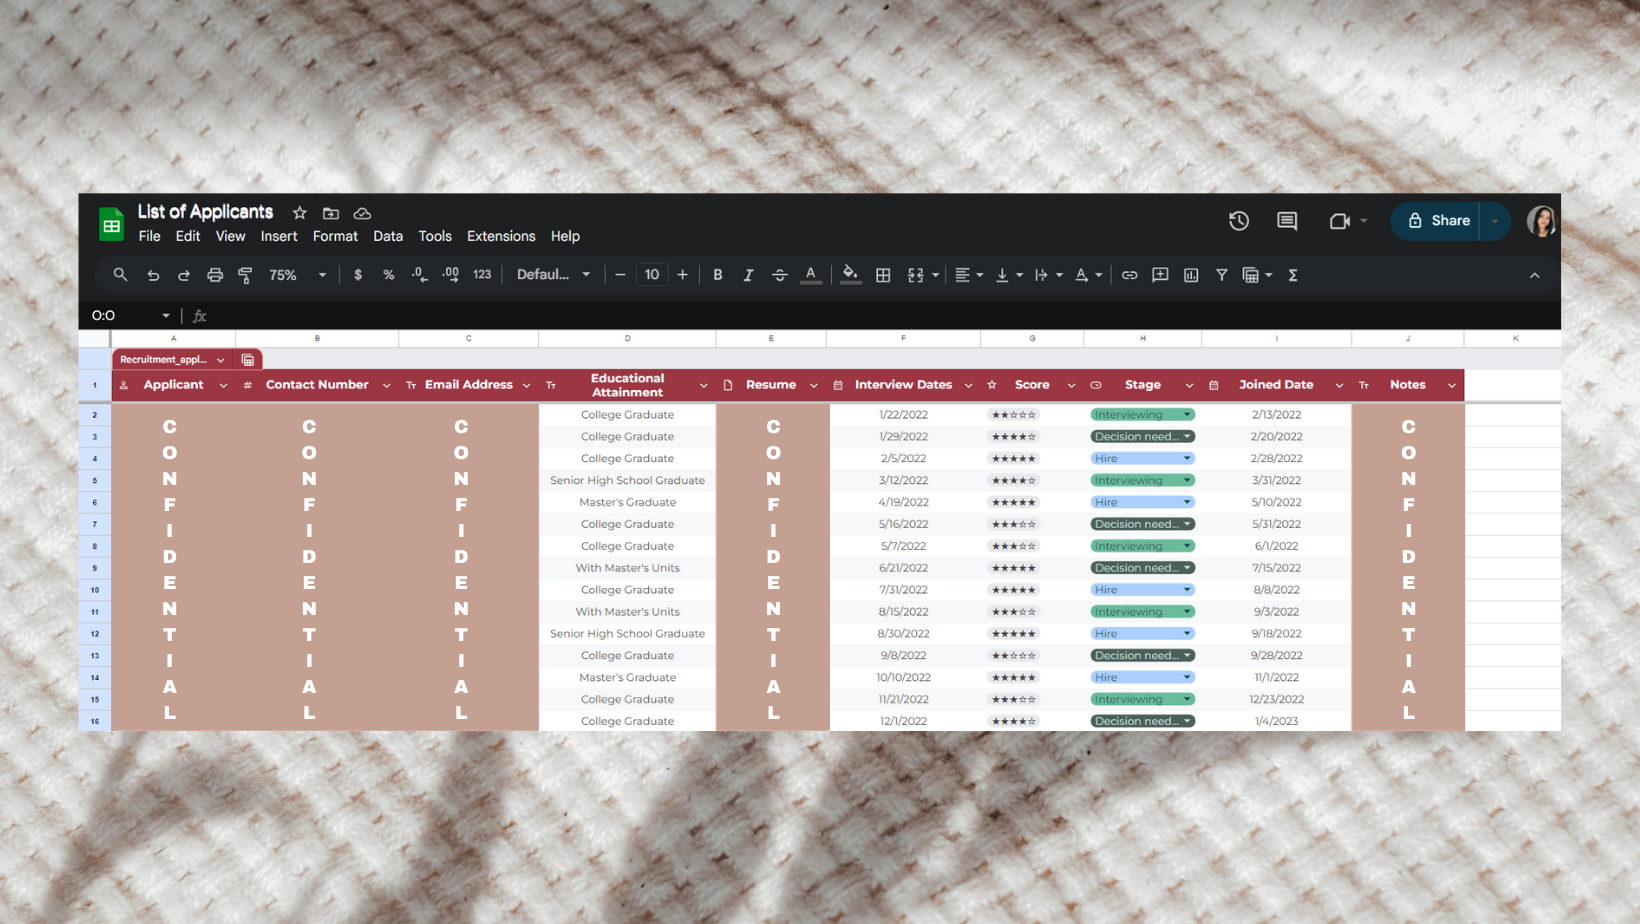Click the Share button

(1439, 221)
